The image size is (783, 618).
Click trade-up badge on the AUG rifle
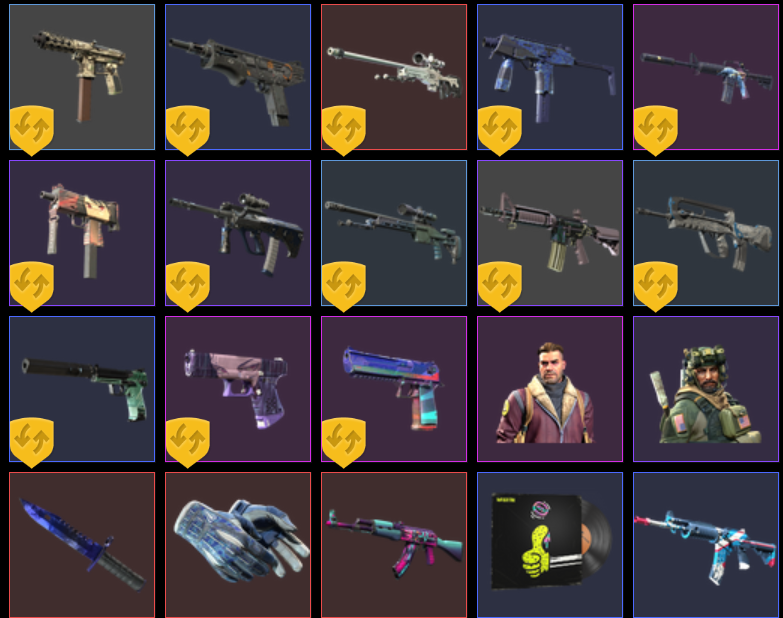188,287
